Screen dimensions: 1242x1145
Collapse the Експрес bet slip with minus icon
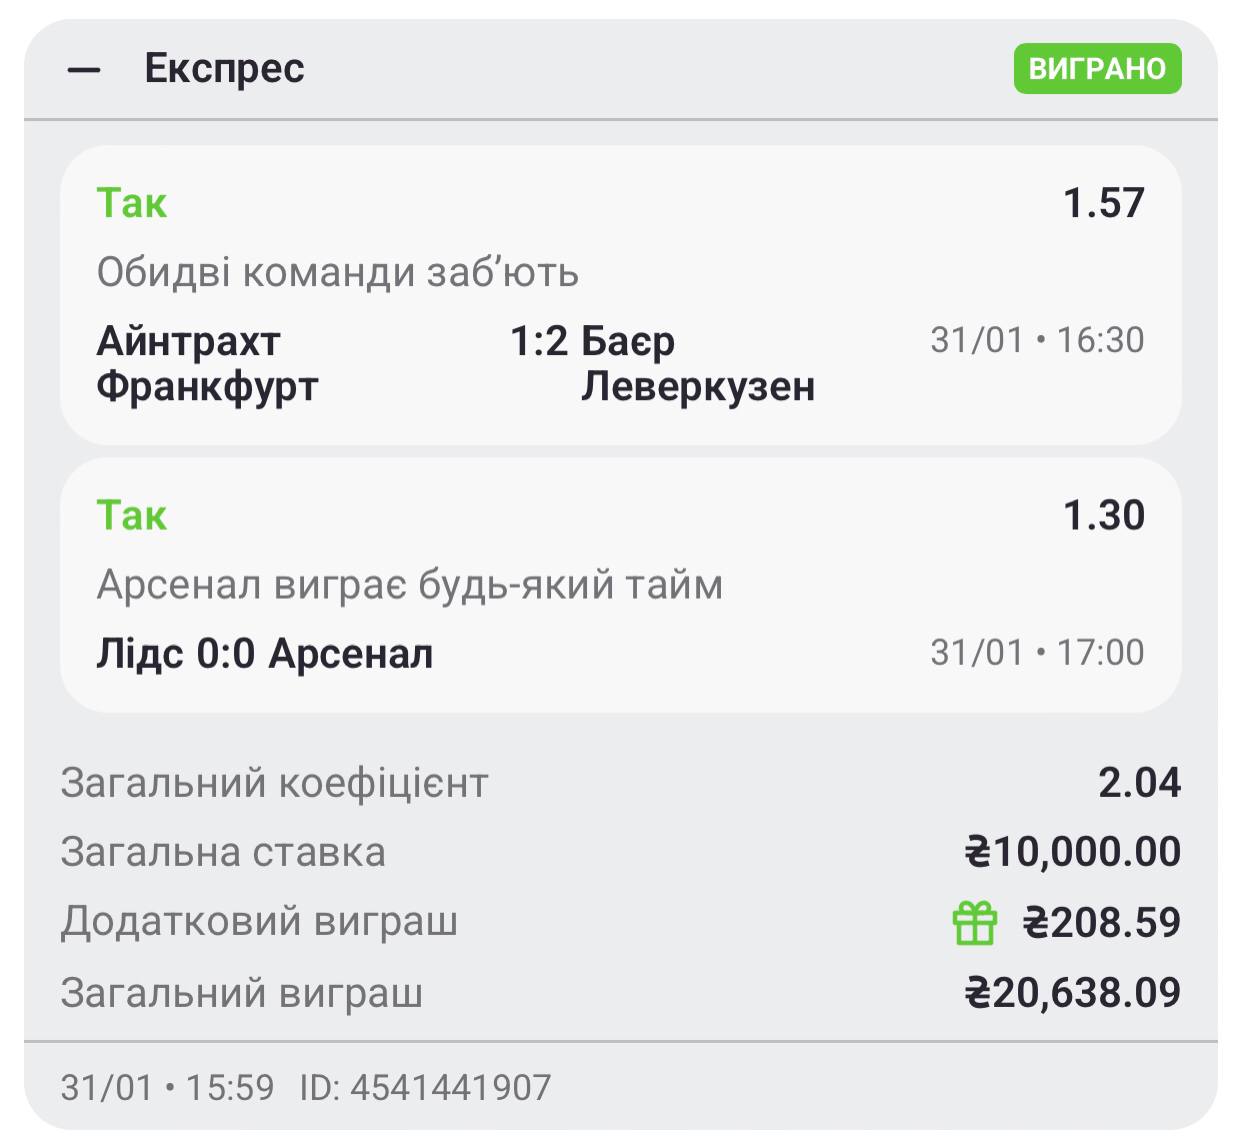click(x=84, y=70)
